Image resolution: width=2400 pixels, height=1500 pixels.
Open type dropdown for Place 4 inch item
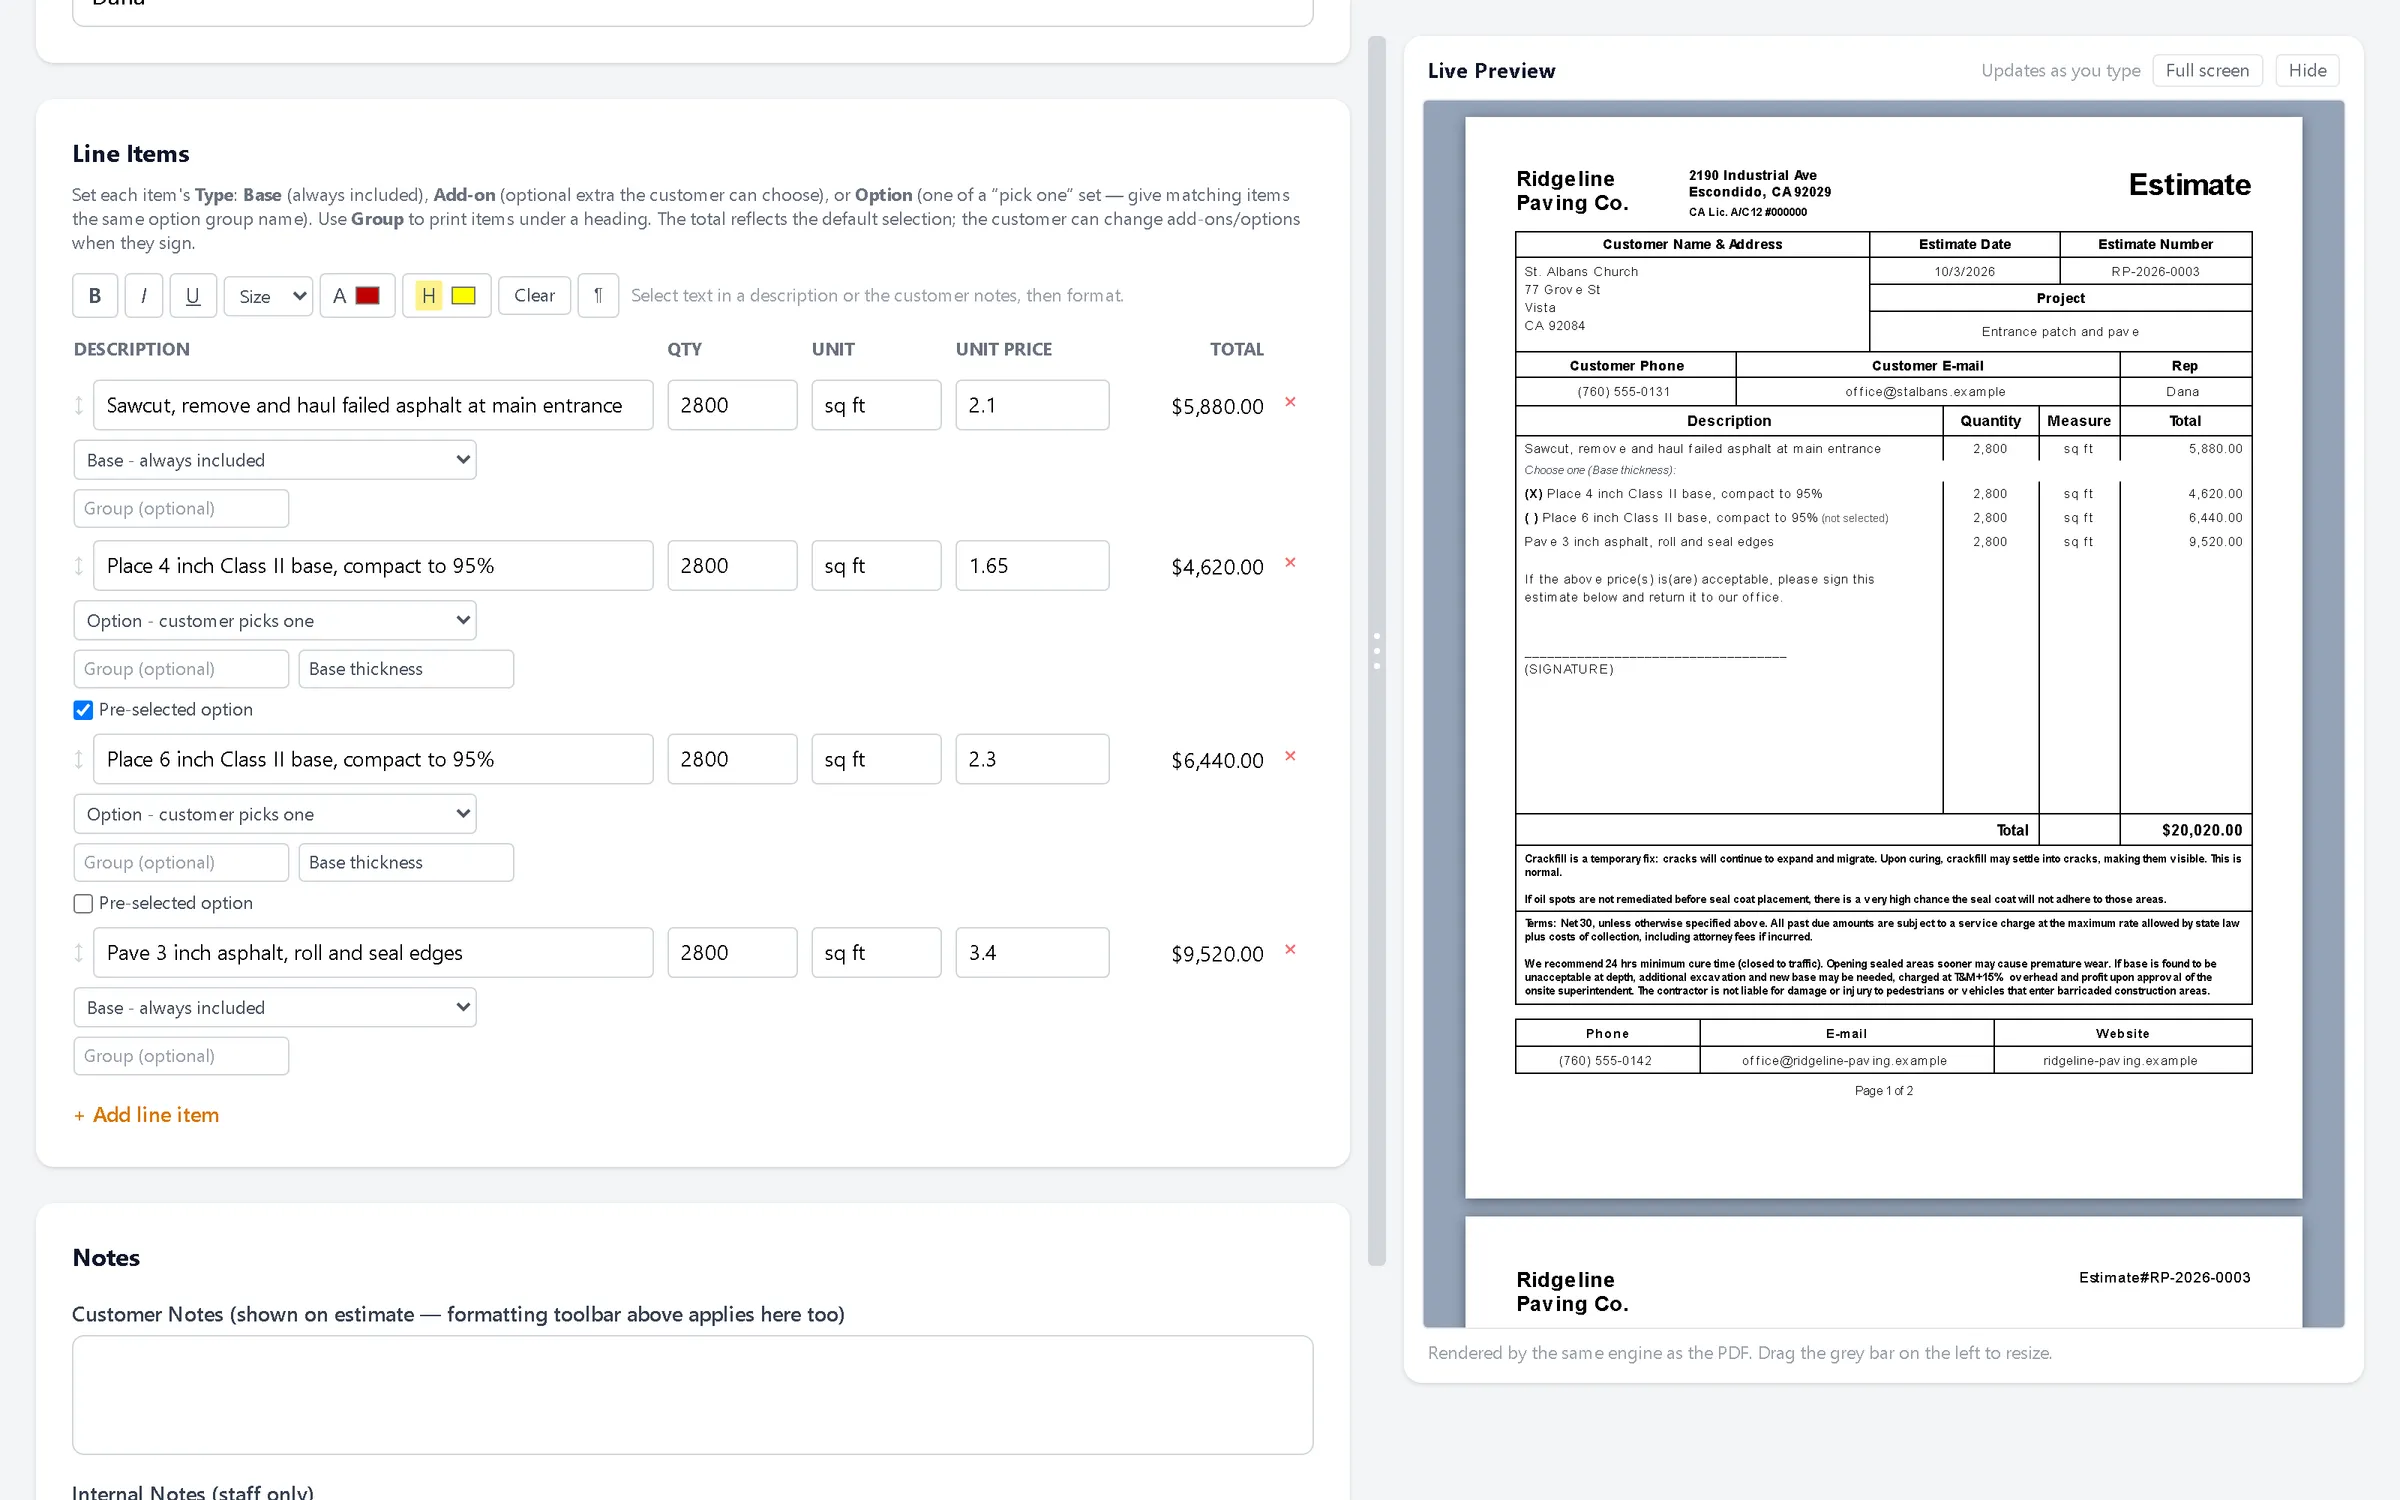click(275, 621)
